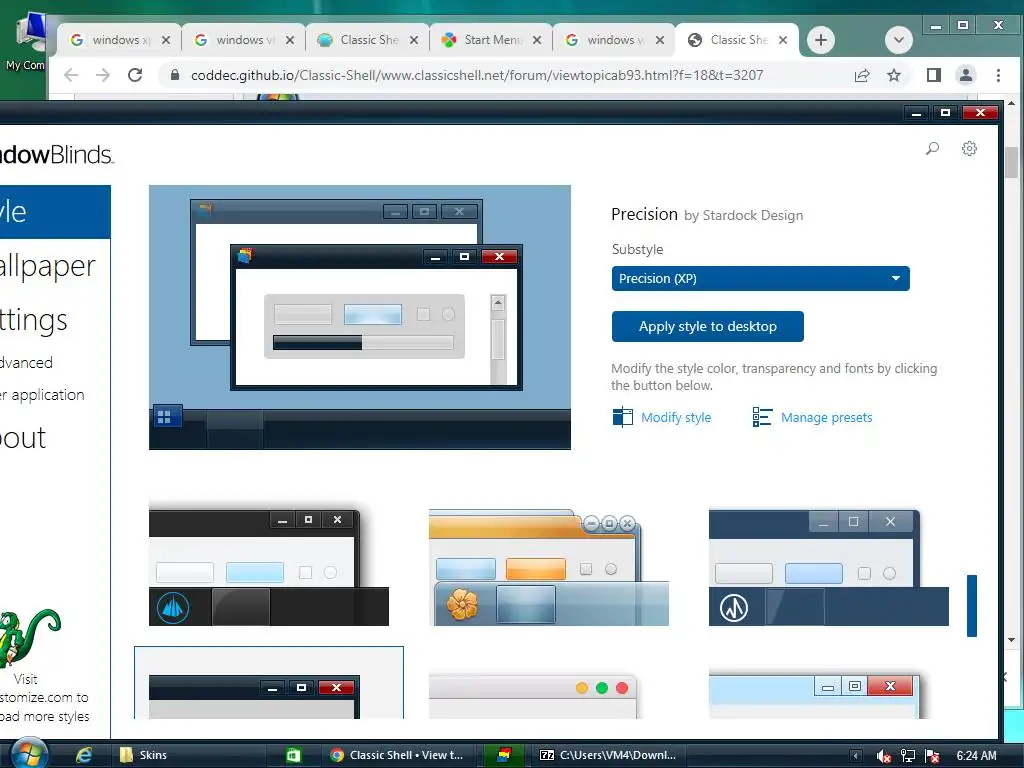
Task: Click the Chrome page scrollbar down arrow
Action: [x=1012, y=641]
